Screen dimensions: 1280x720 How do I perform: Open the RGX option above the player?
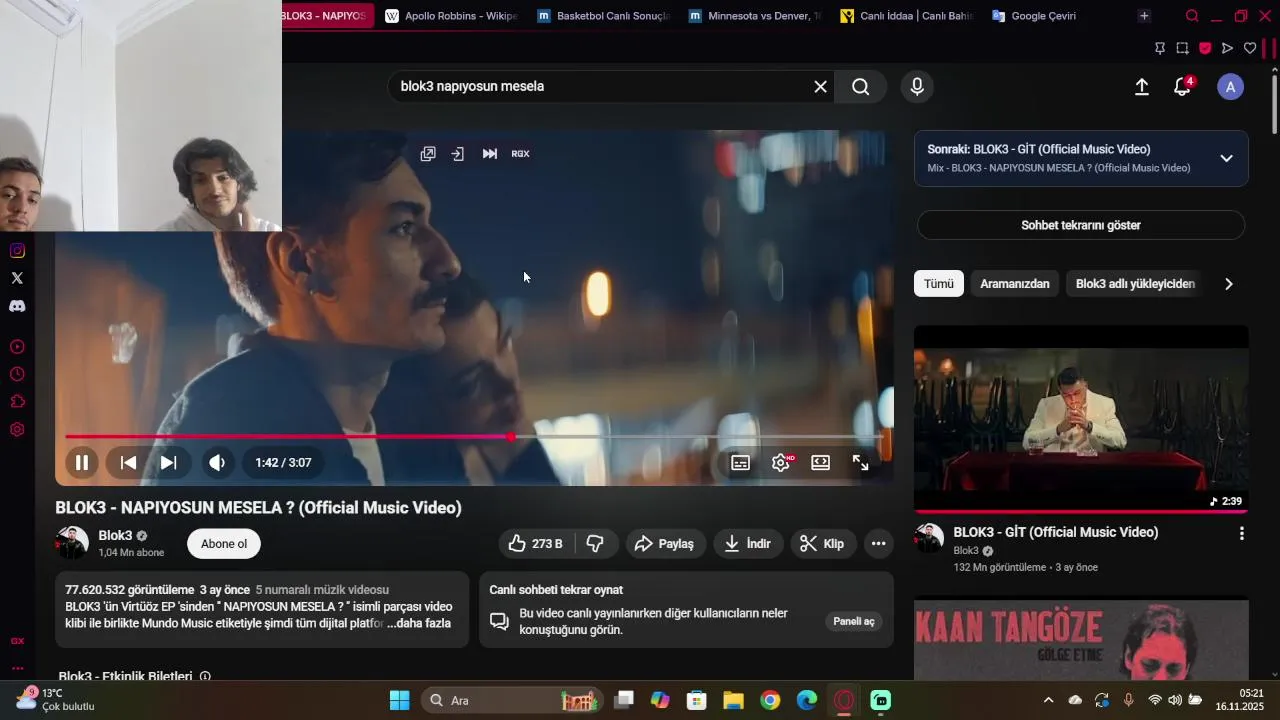(x=520, y=154)
